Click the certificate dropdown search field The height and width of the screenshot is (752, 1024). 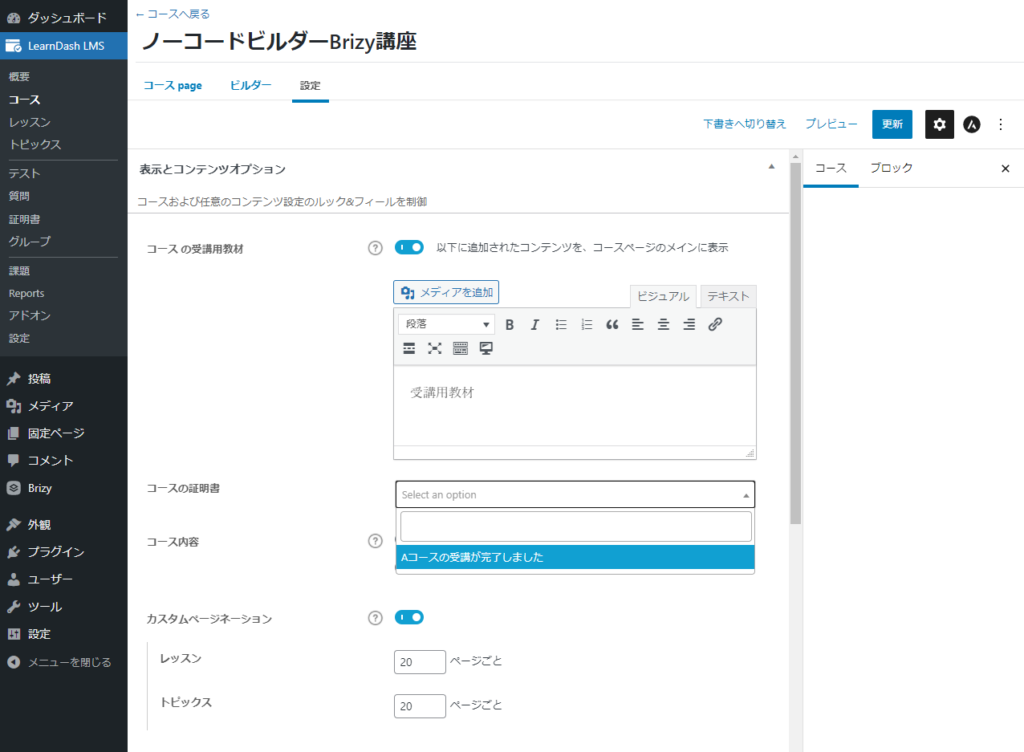pyautogui.click(x=575, y=526)
